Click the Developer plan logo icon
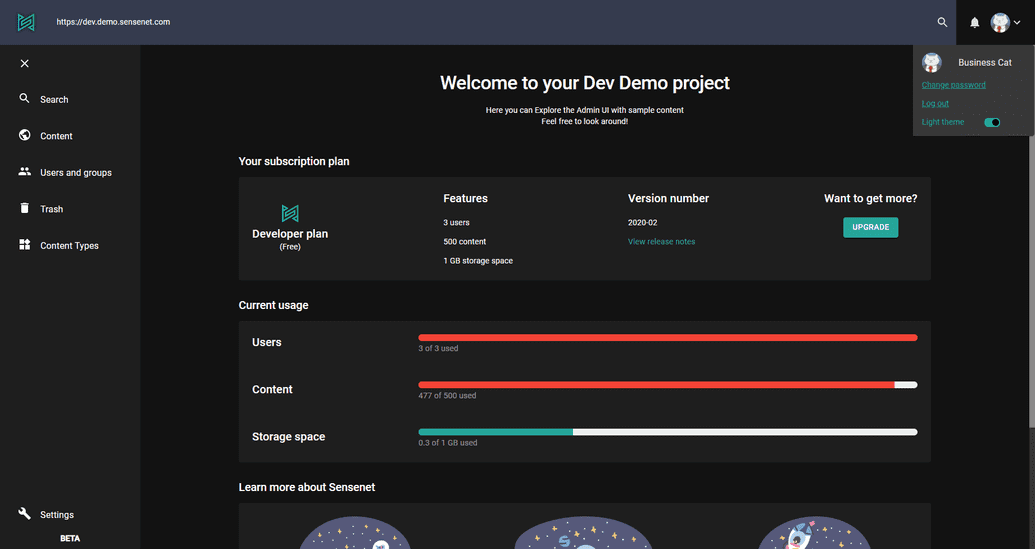This screenshot has width=1035, height=549. point(290,213)
